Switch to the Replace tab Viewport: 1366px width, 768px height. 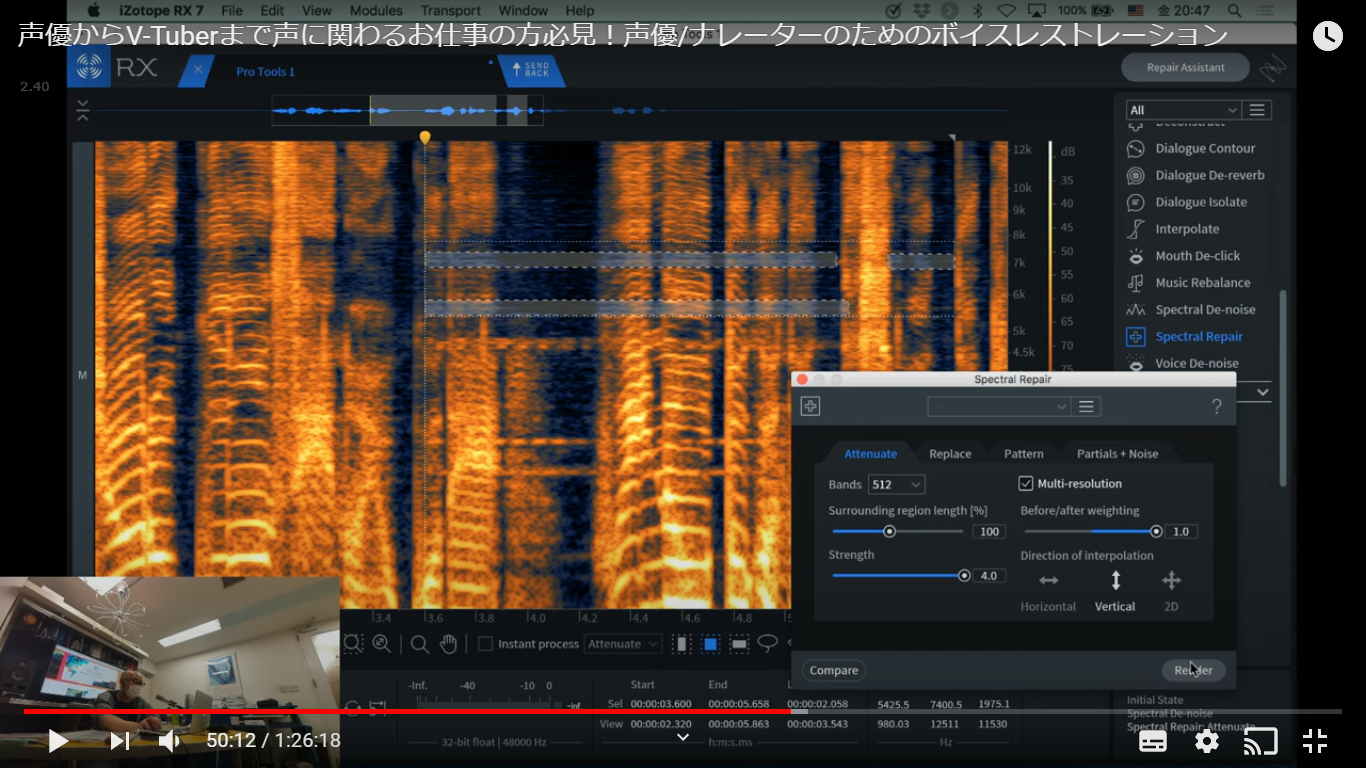(x=950, y=454)
